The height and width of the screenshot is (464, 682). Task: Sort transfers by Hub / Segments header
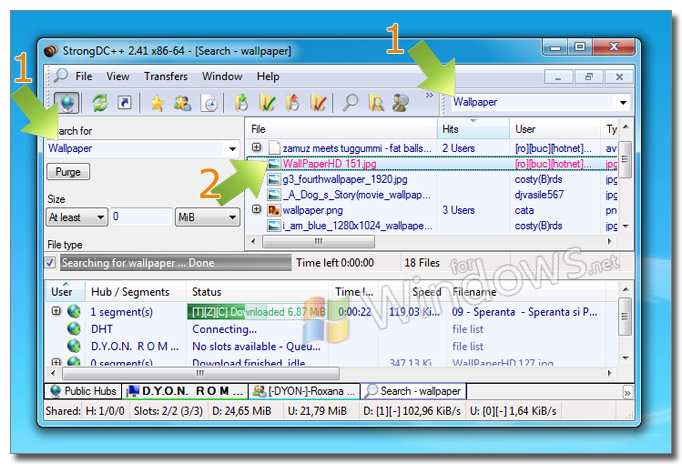coord(136,292)
